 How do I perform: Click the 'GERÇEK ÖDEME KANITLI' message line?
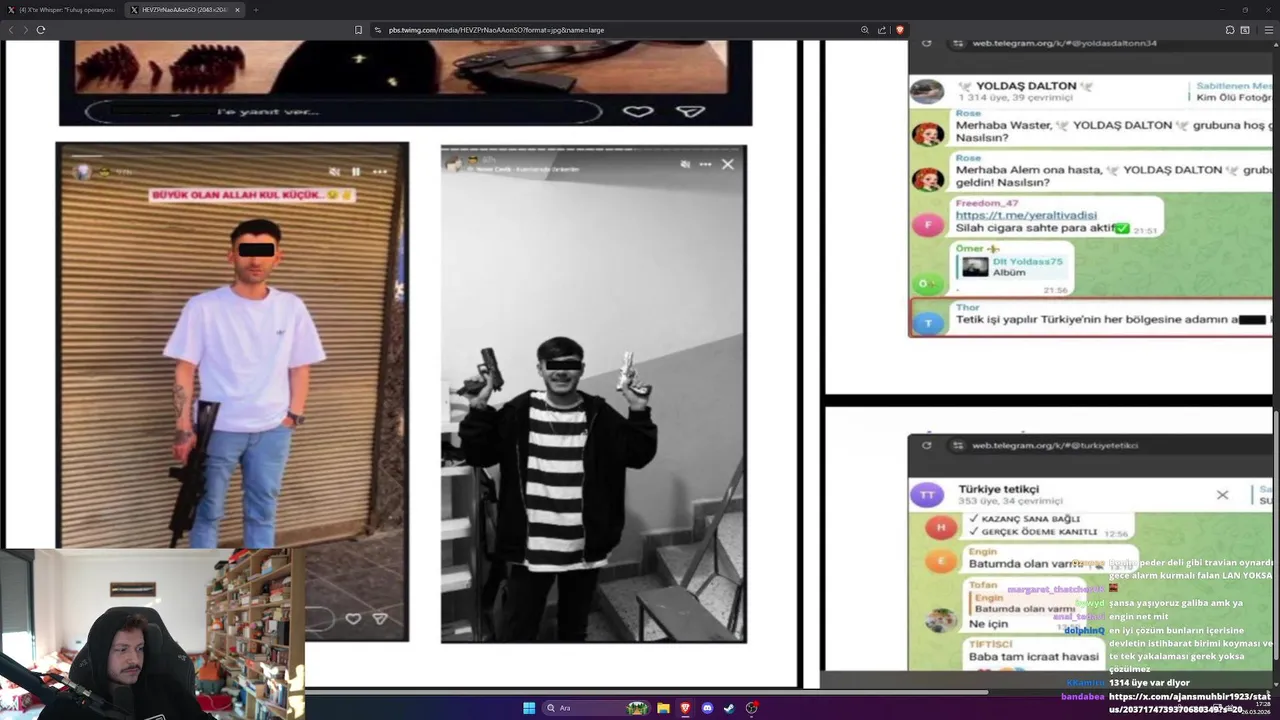pos(1033,533)
